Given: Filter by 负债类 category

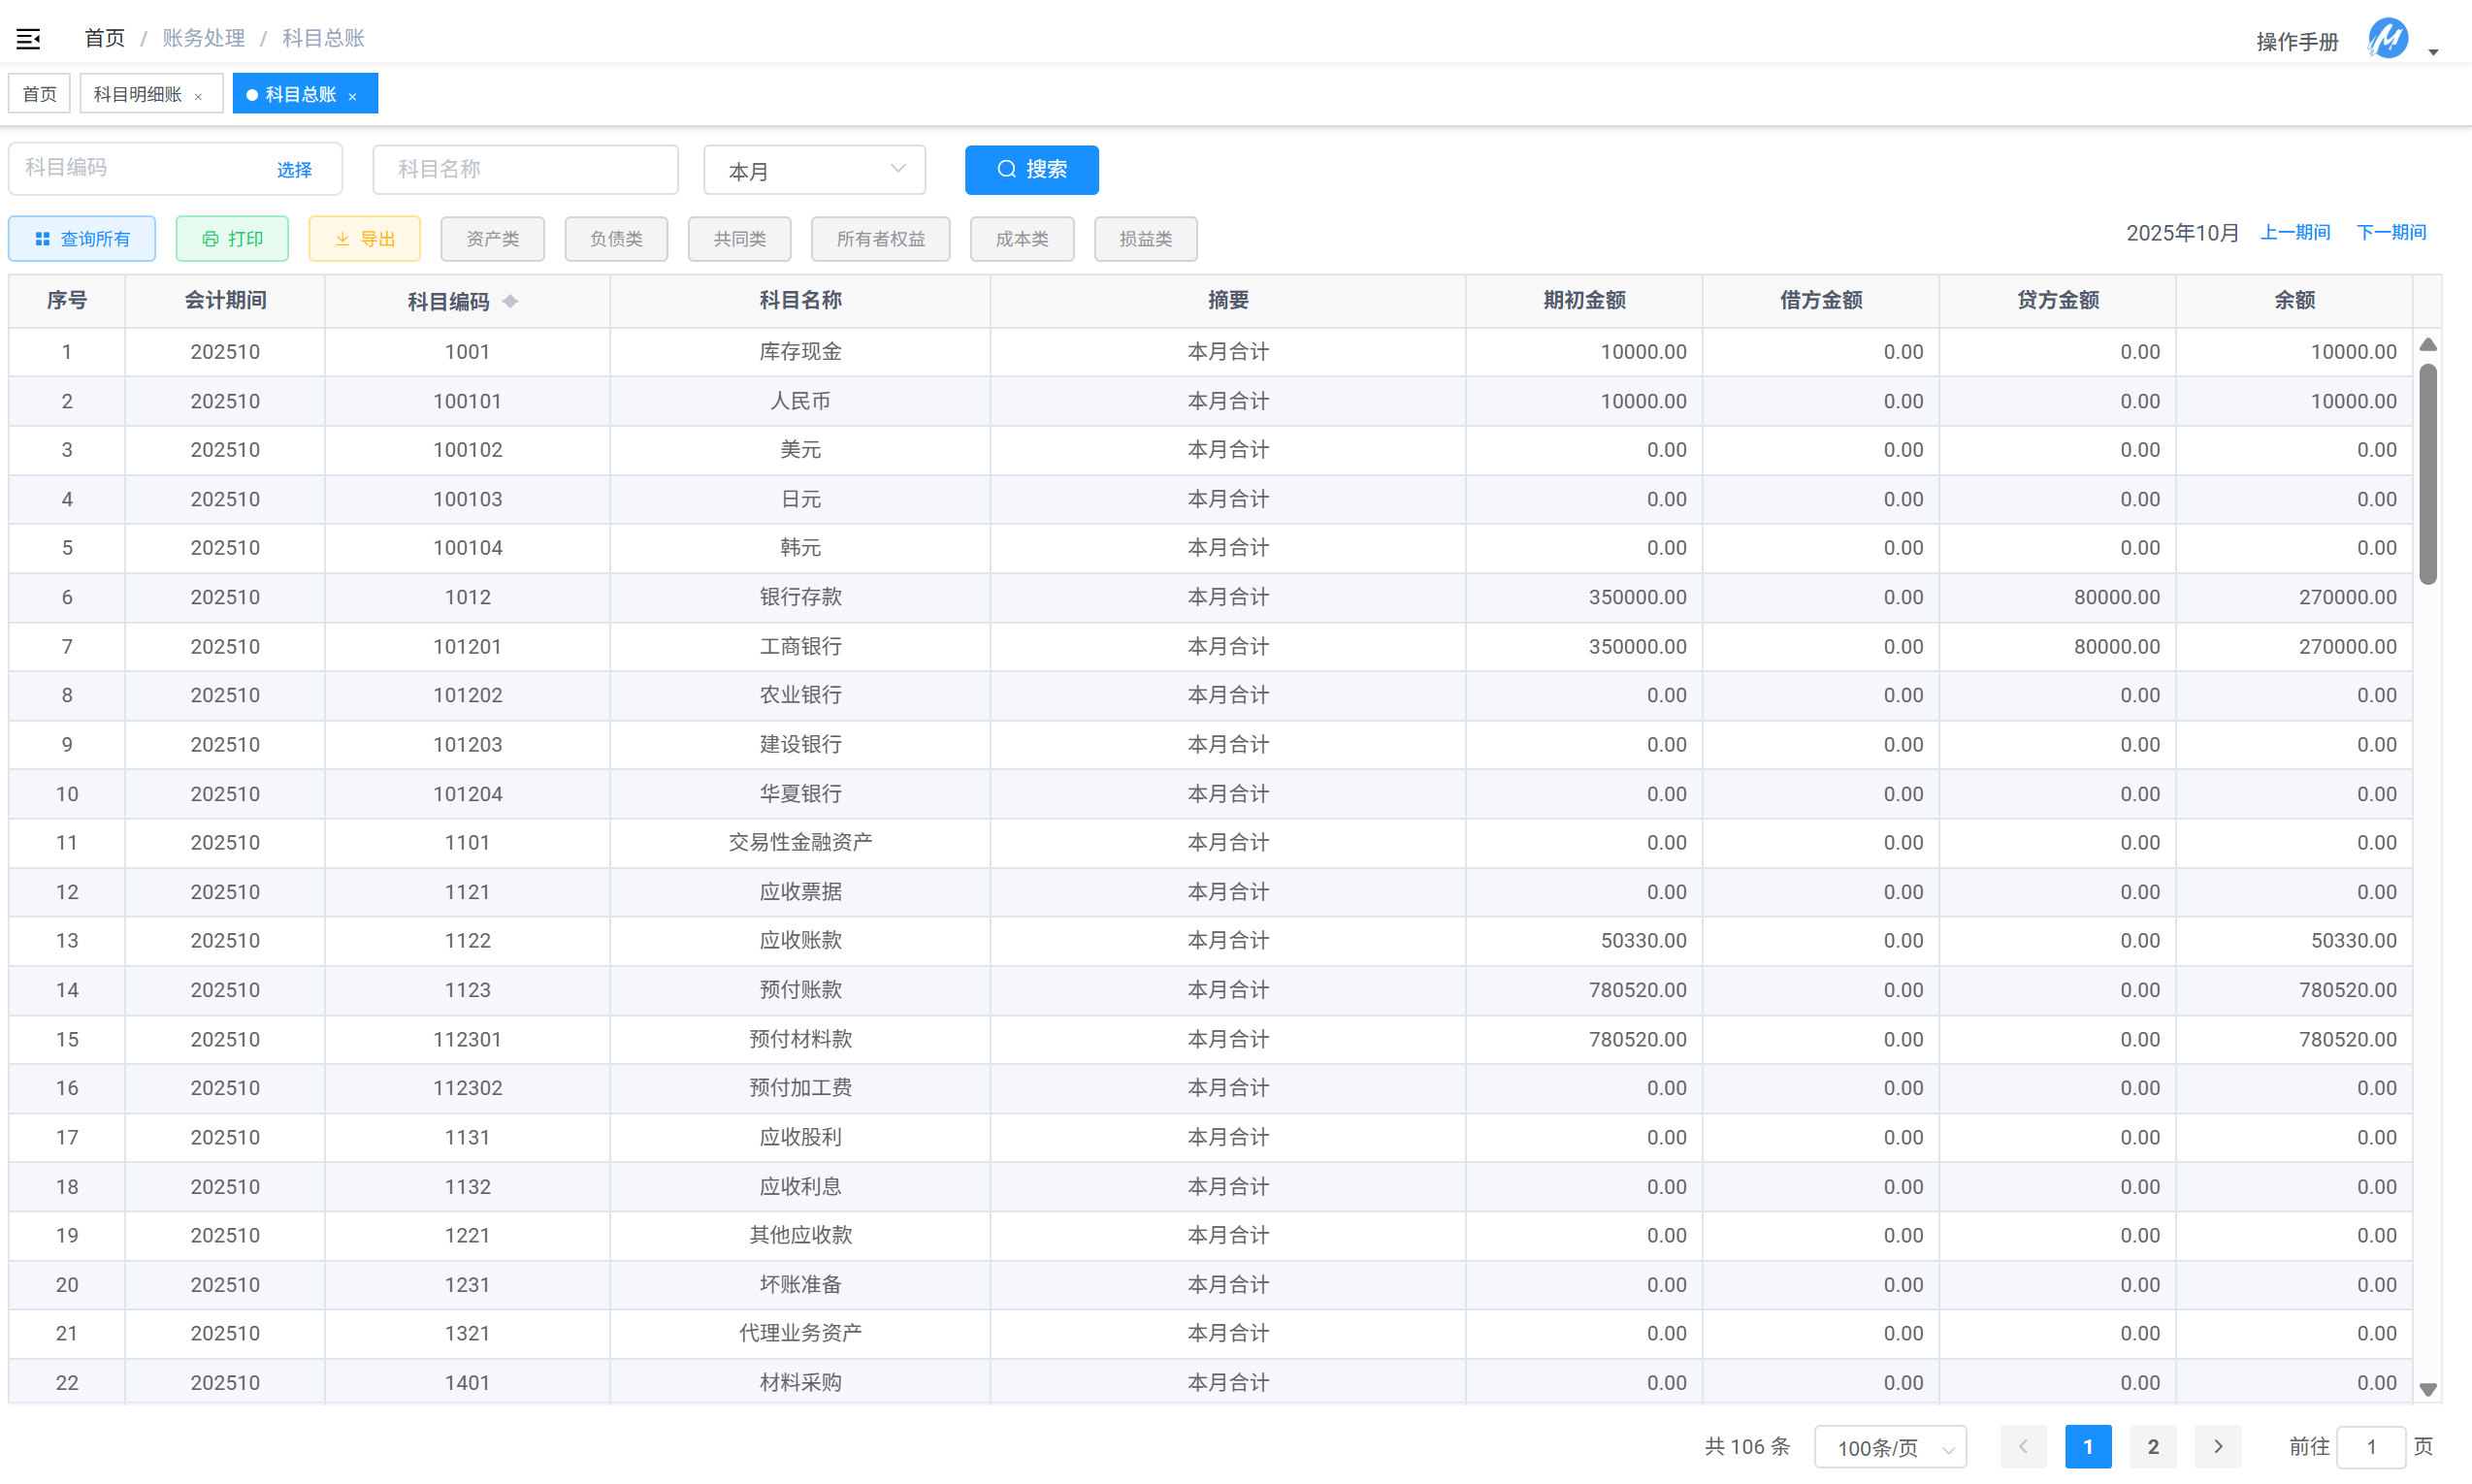Looking at the screenshot, I should coord(616,239).
